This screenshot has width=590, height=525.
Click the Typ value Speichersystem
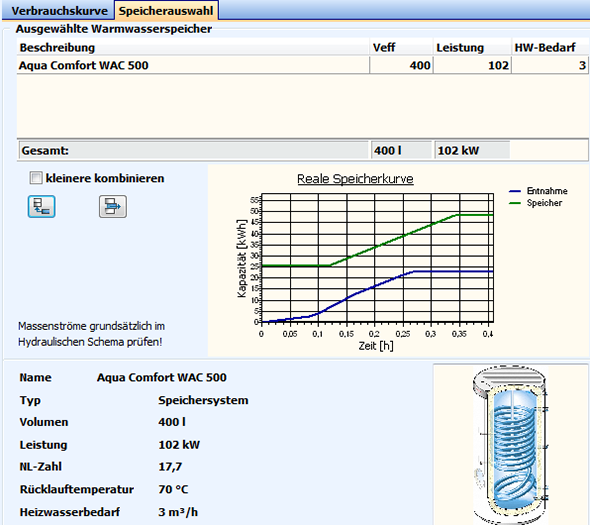pos(203,400)
